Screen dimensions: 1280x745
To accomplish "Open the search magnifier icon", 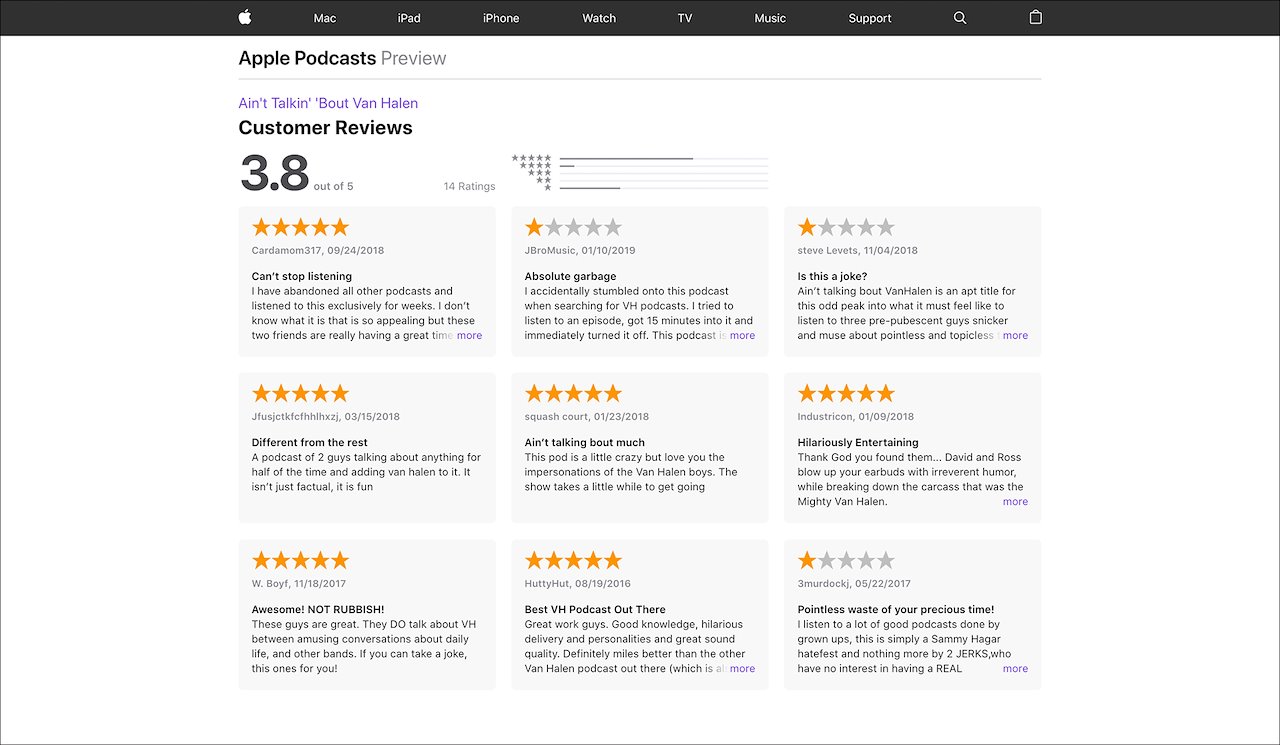I will (960, 18).
